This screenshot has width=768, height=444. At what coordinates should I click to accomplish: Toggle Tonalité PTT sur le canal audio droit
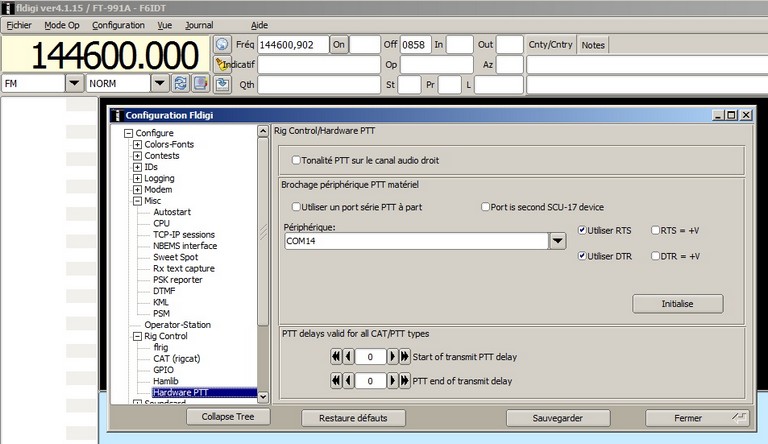(x=296, y=160)
